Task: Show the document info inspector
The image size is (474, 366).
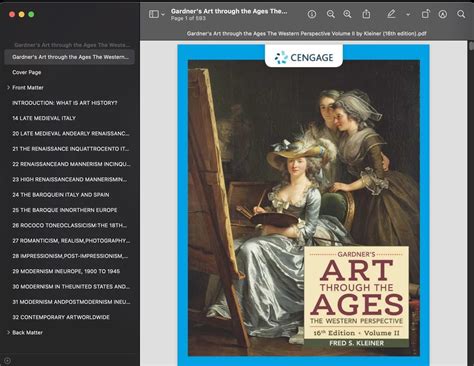Action: click(x=312, y=14)
